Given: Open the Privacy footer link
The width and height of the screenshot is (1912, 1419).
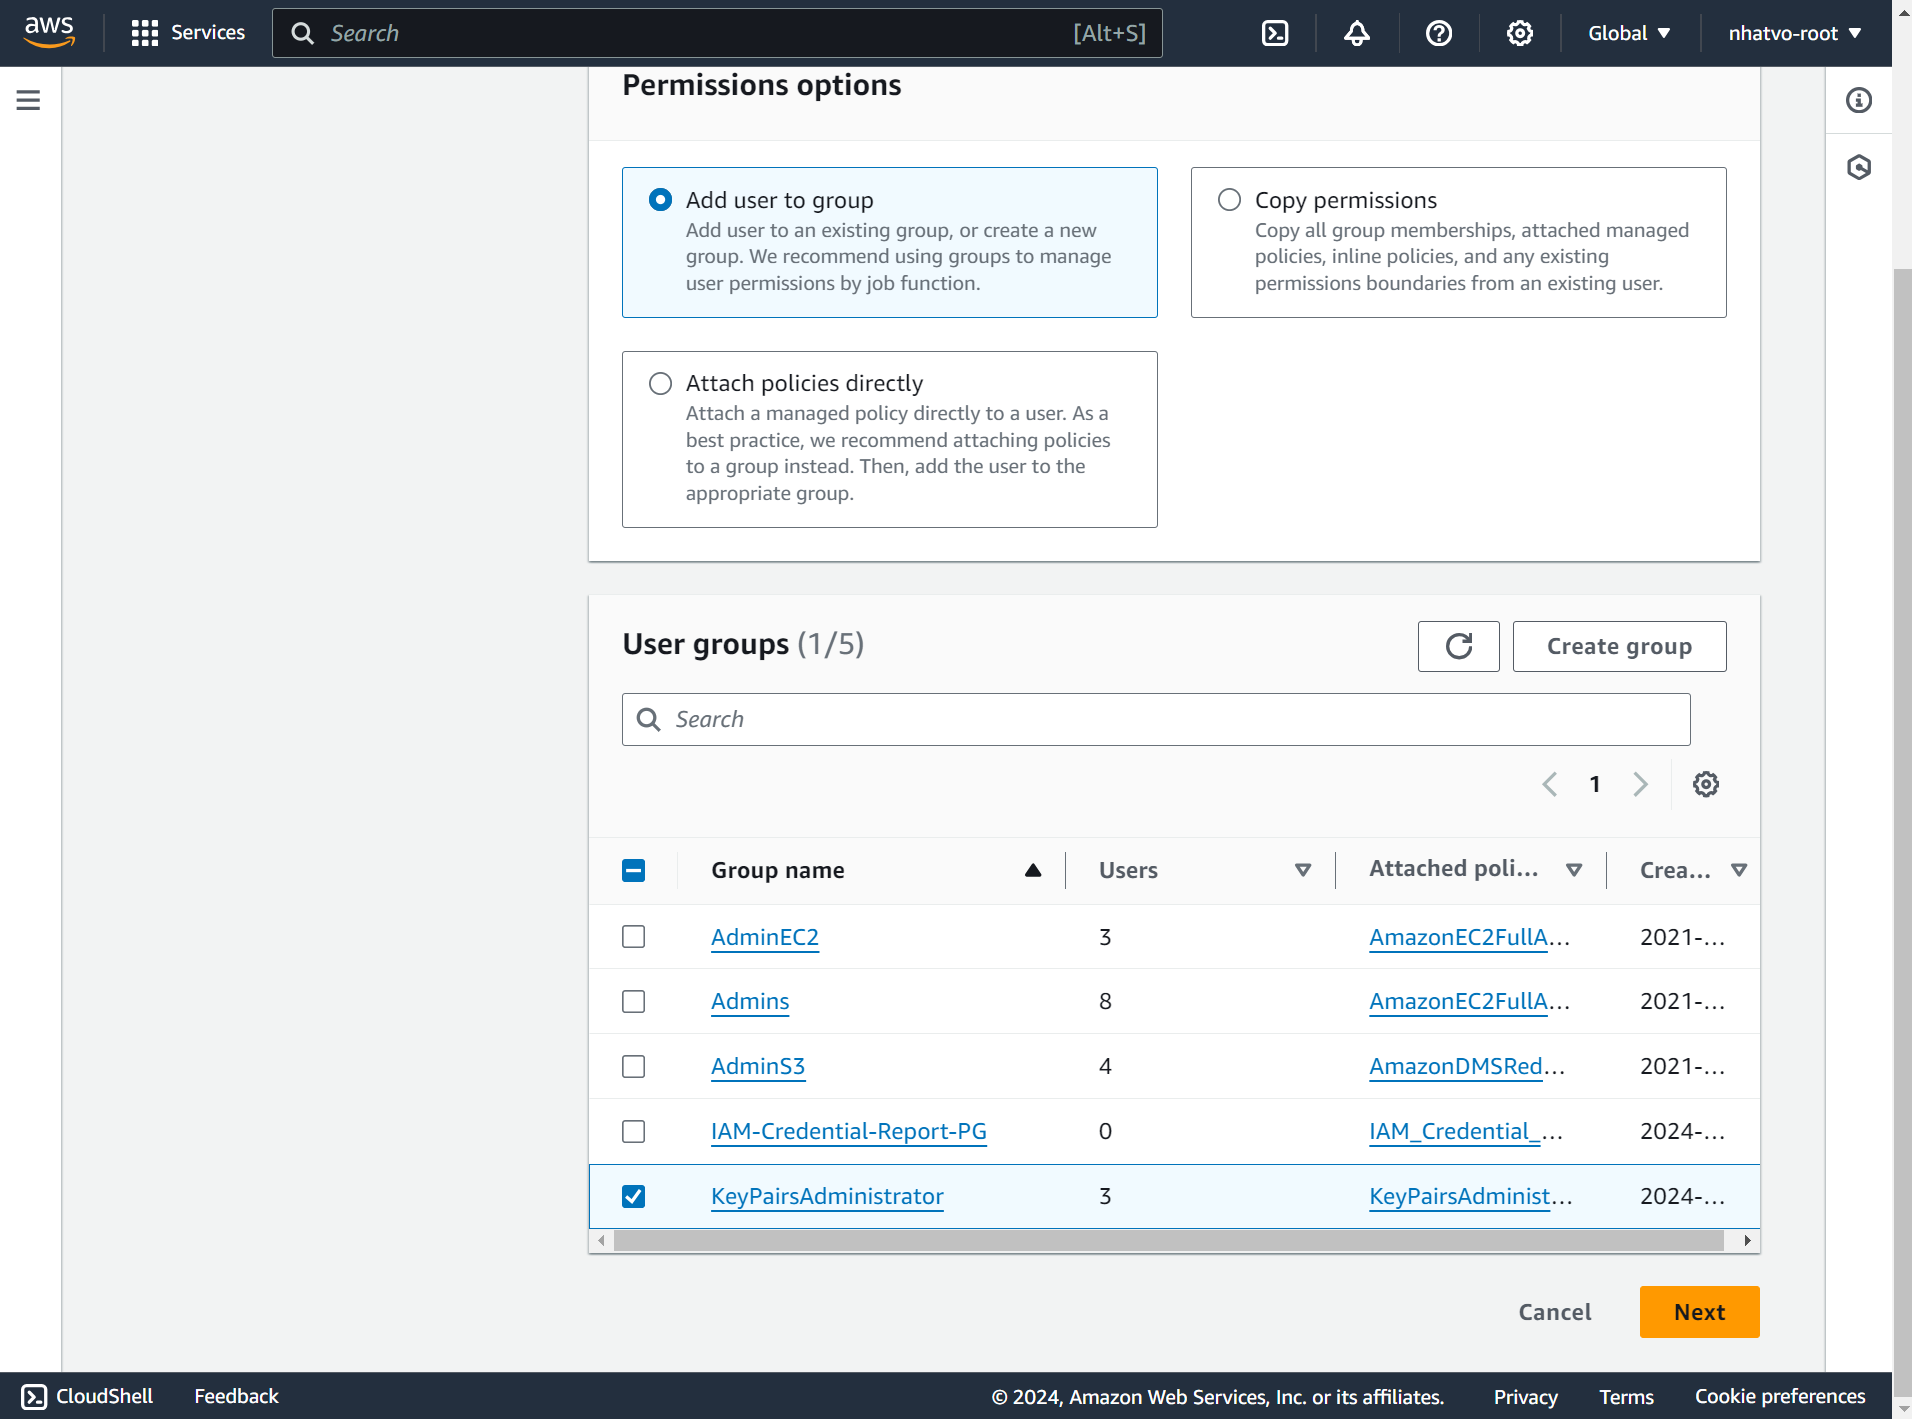Looking at the screenshot, I should point(1525,1397).
